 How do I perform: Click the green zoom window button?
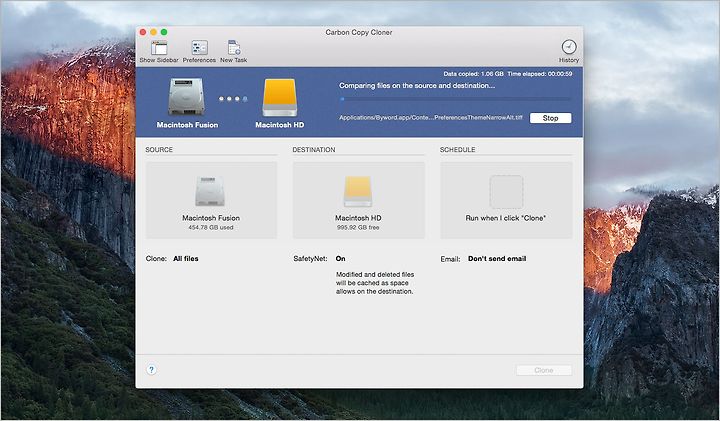(164, 32)
